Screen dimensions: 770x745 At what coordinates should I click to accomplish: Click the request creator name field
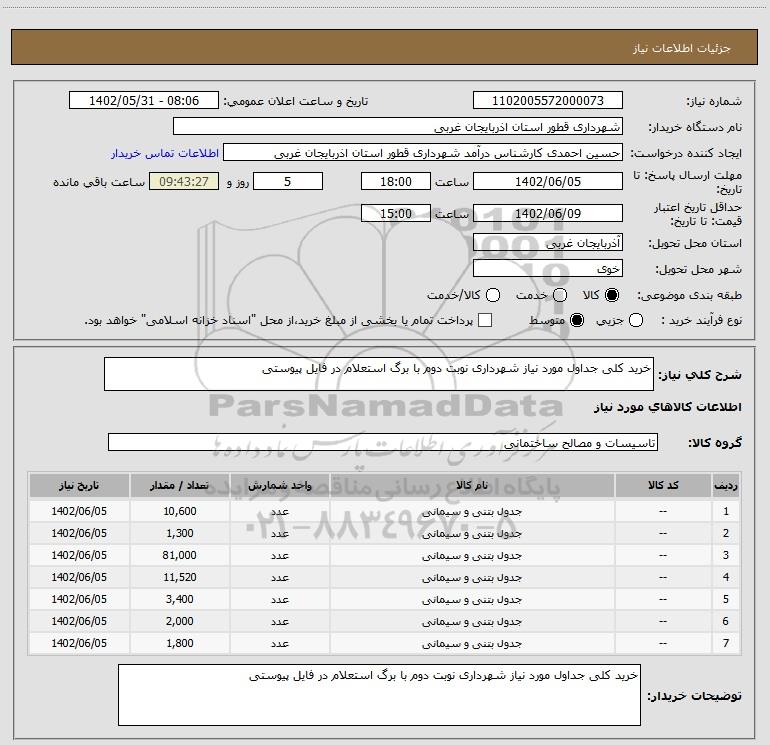click(423, 153)
